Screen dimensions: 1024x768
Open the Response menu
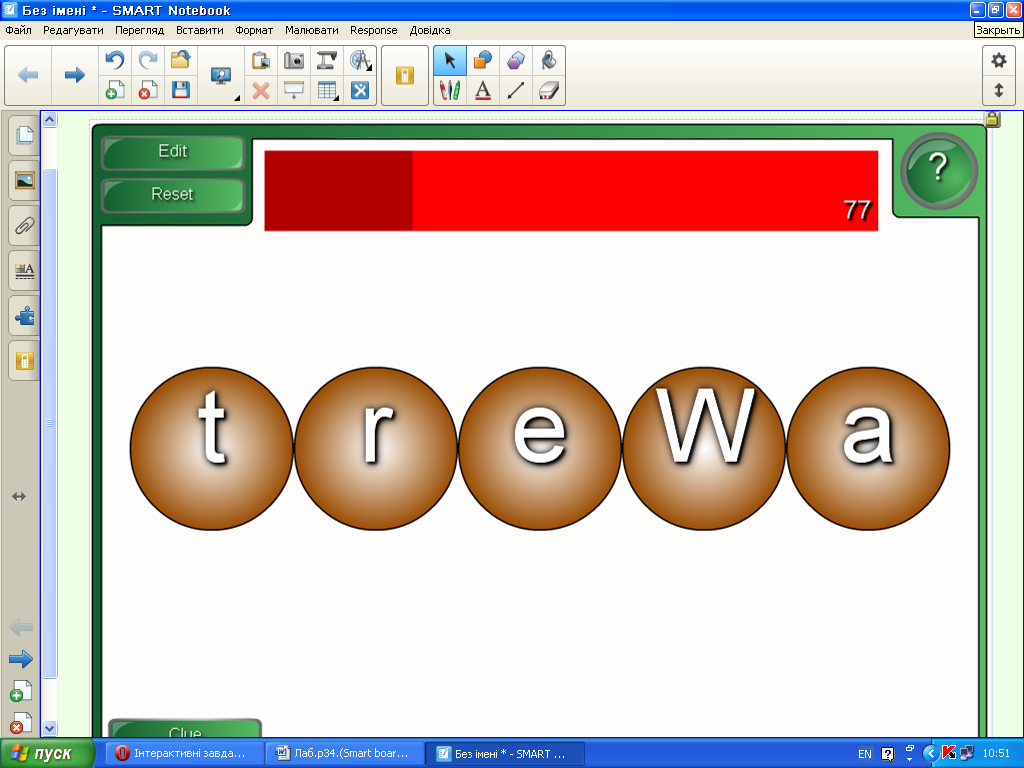pyautogui.click(x=374, y=30)
